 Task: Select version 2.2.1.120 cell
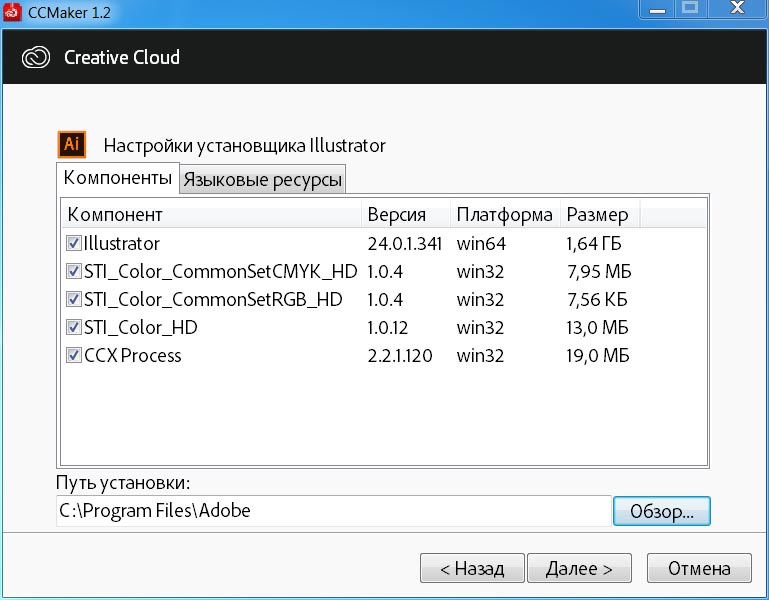pyautogui.click(x=400, y=355)
